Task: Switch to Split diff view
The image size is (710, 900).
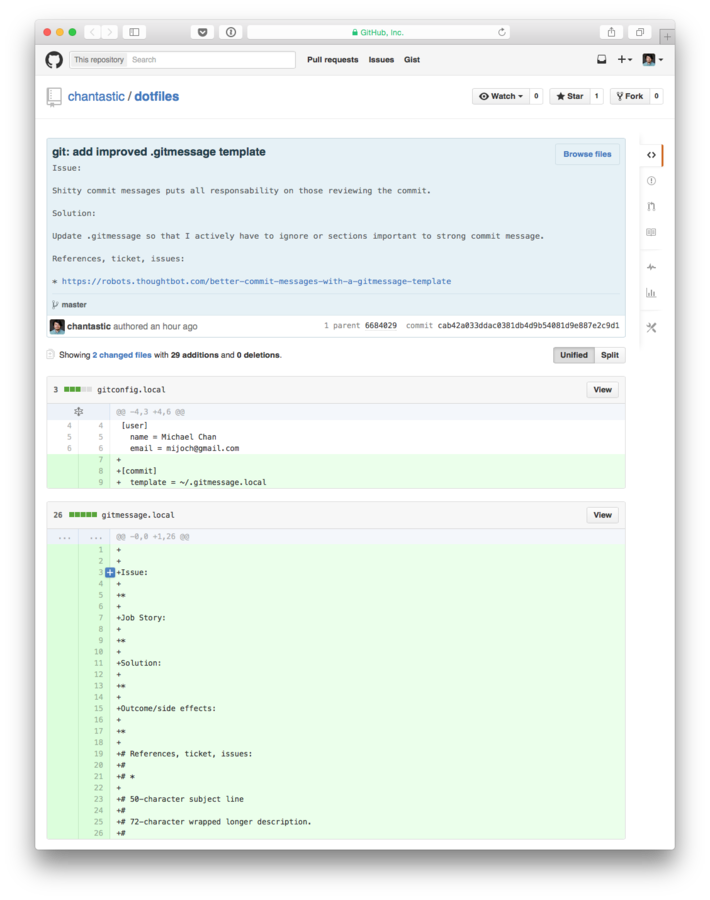Action: point(610,355)
